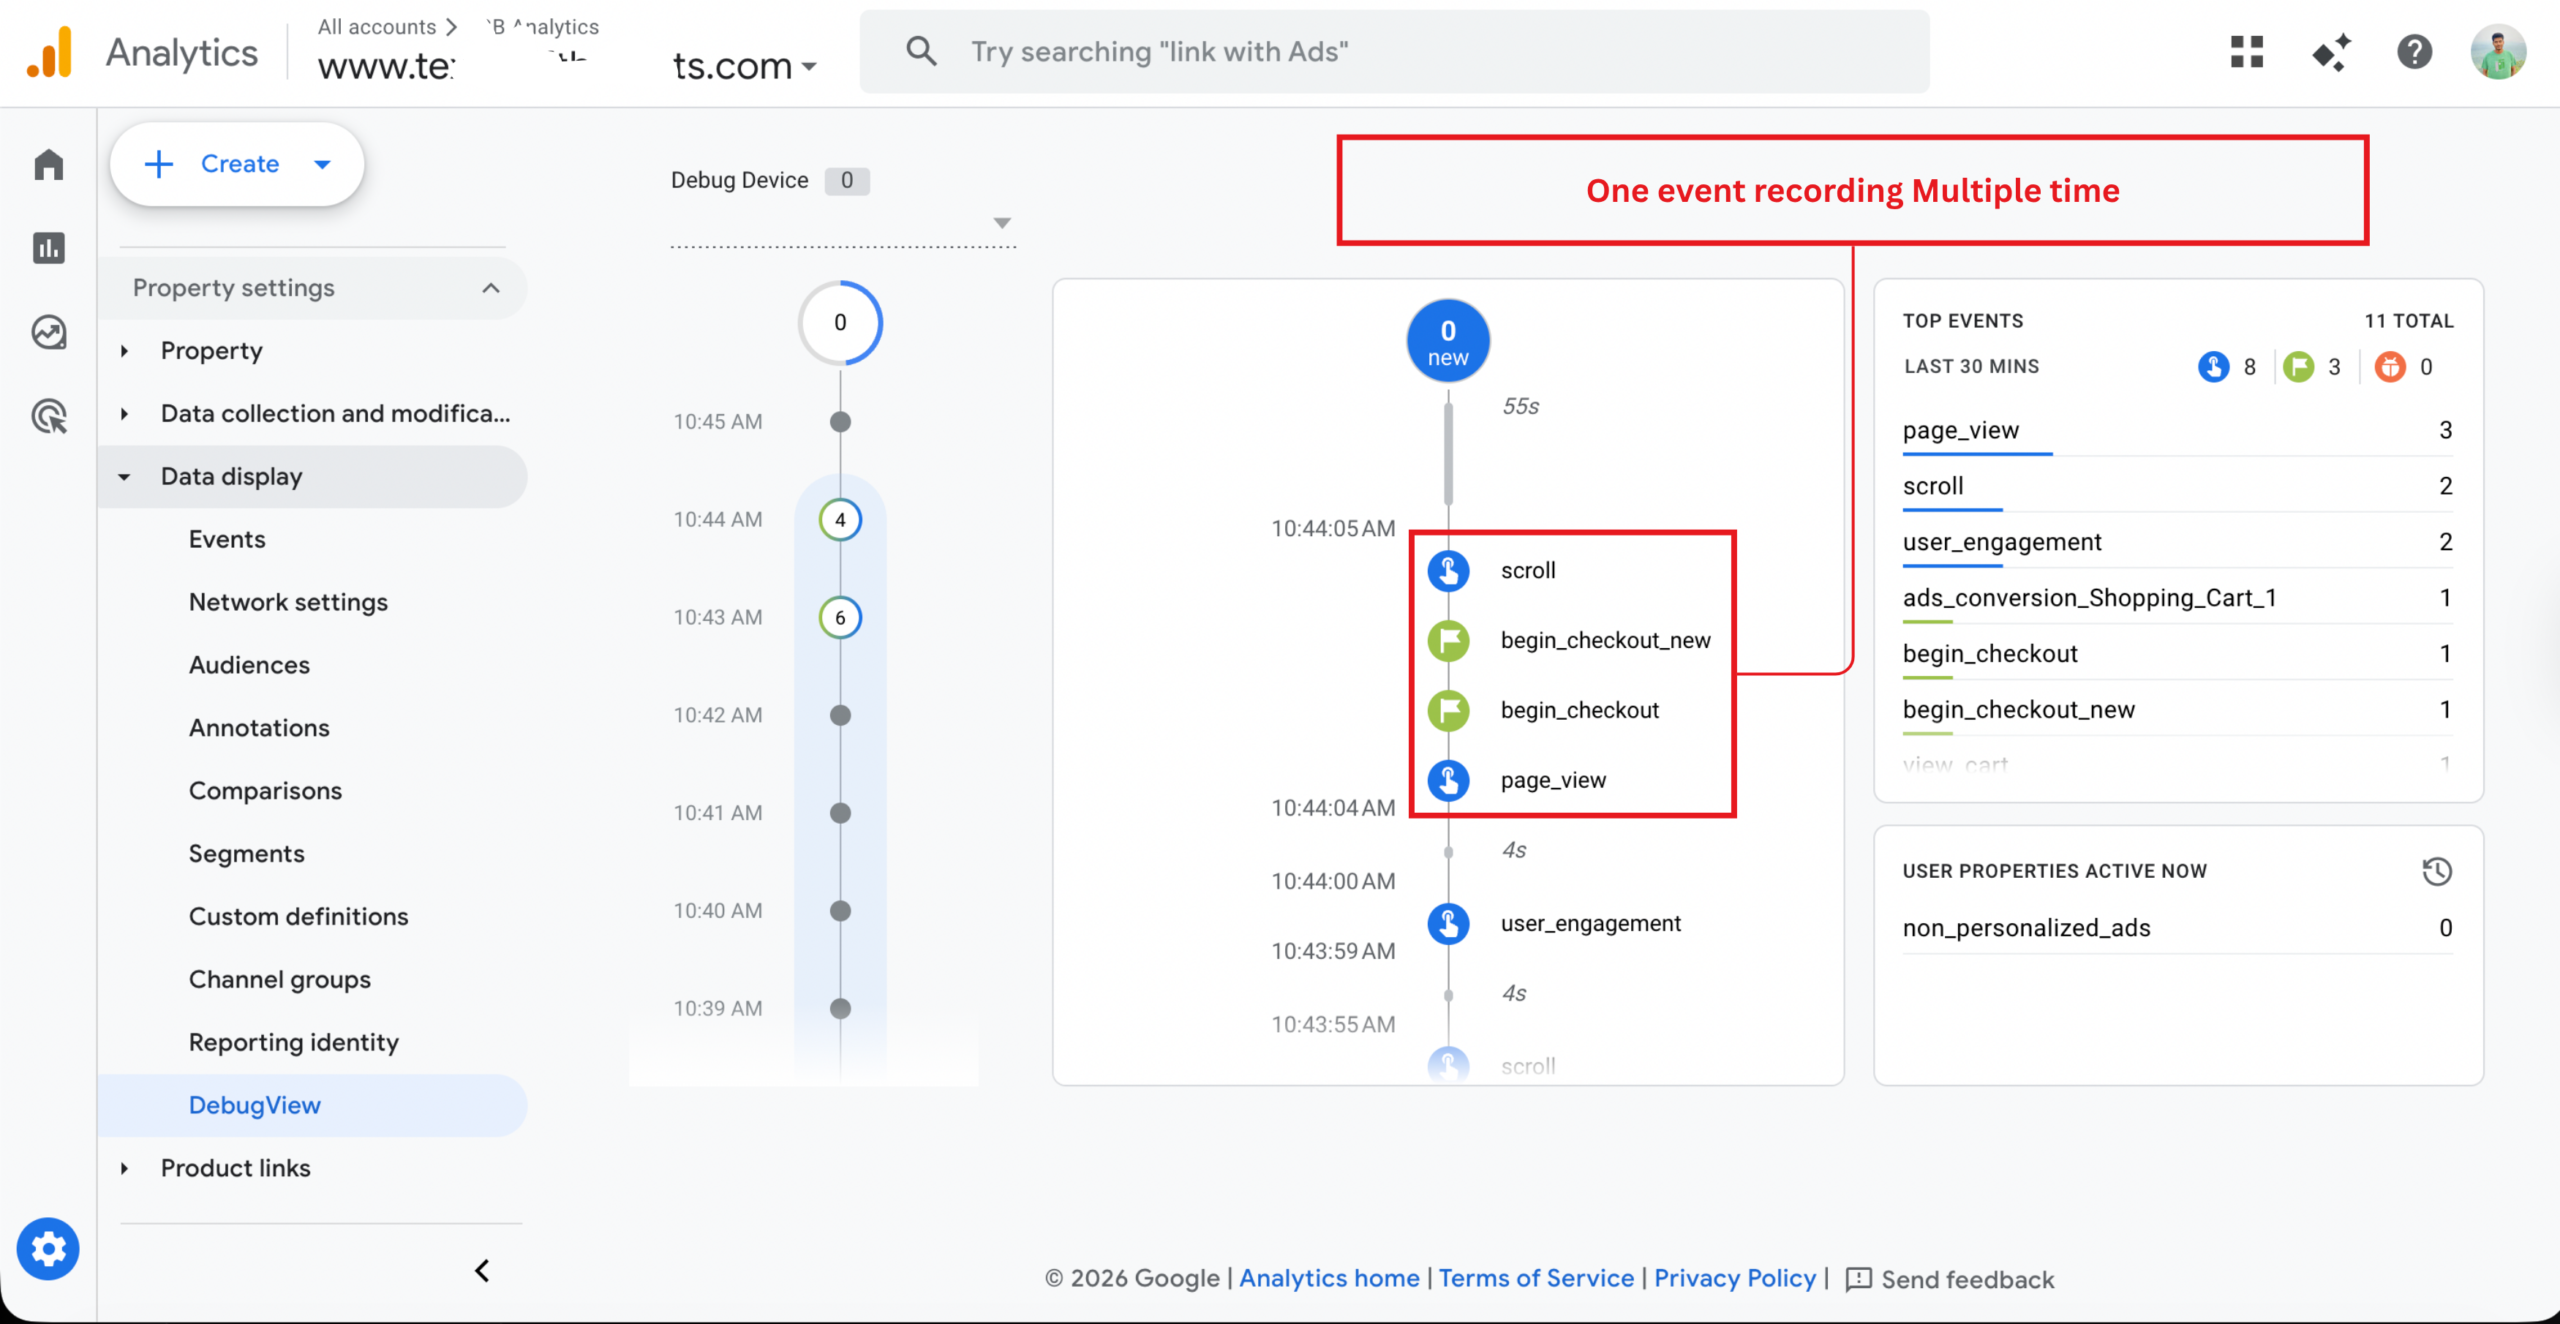Image resolution: width=2560 pixels, height=1324 pixels.
Task: Open the Google apps grid icon
Action: [x=2246, y=52]
